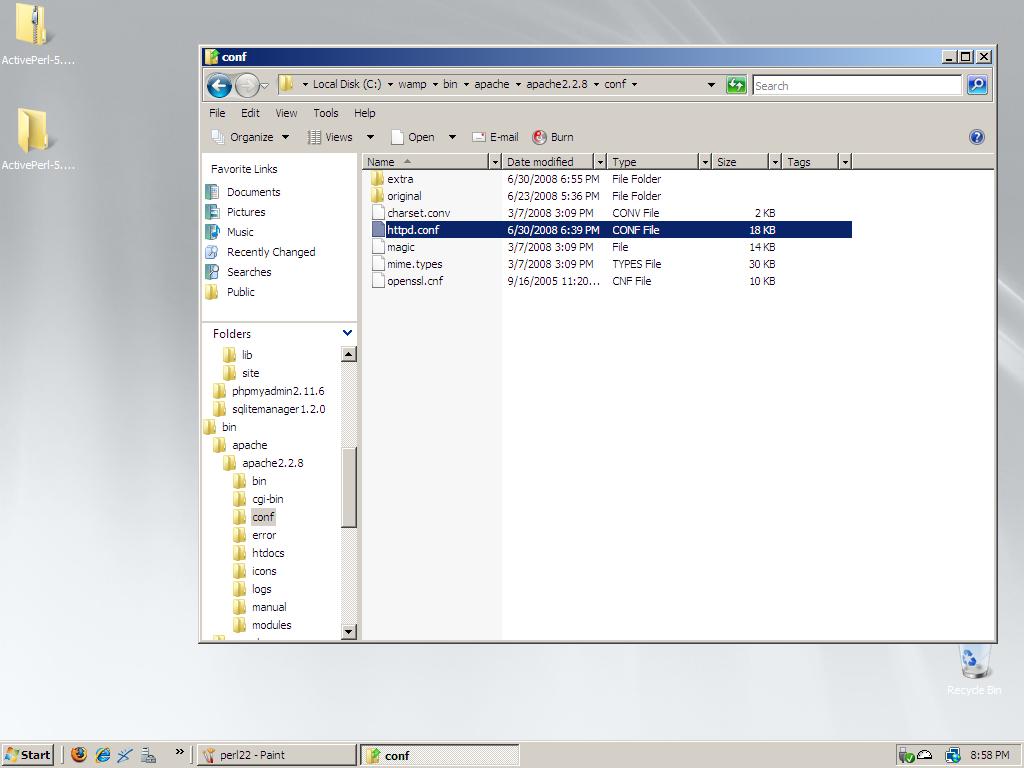The height and width of the screenshot is (768, 1024).
Task: Click the green Refresh icon in address bar
Action: (736, 85)
